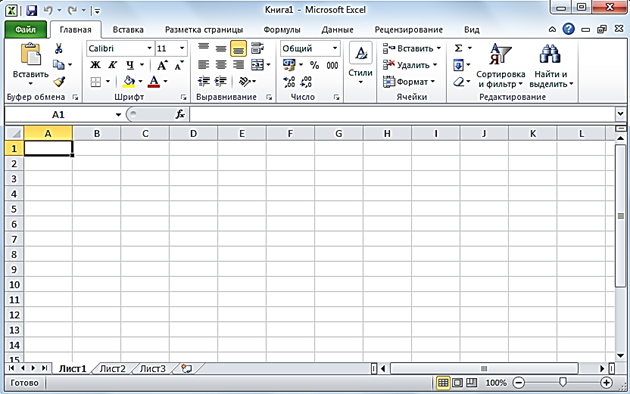Switch to Рецензирование tab

[409, 30]
